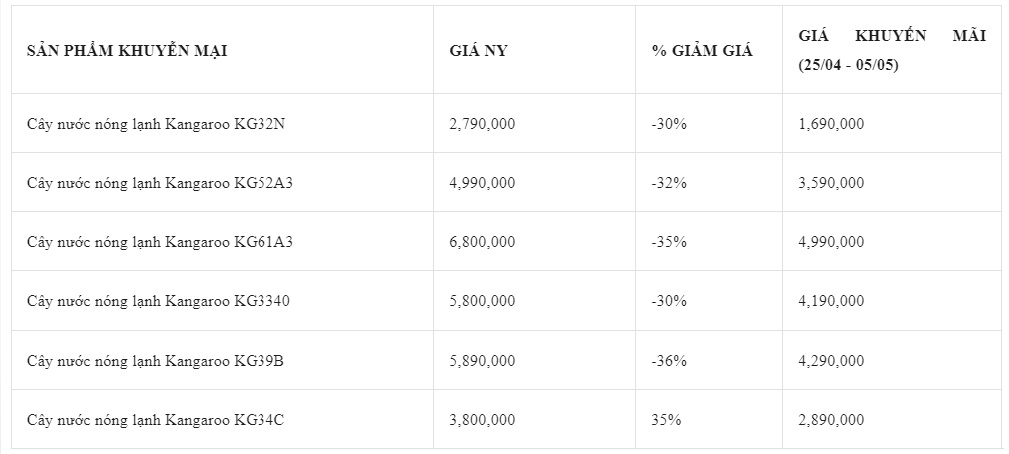The width and height of the screenshot is (1009, 454).
Task: Select the Kangaroo KG61A3 product row
Action: pos(160,241)
